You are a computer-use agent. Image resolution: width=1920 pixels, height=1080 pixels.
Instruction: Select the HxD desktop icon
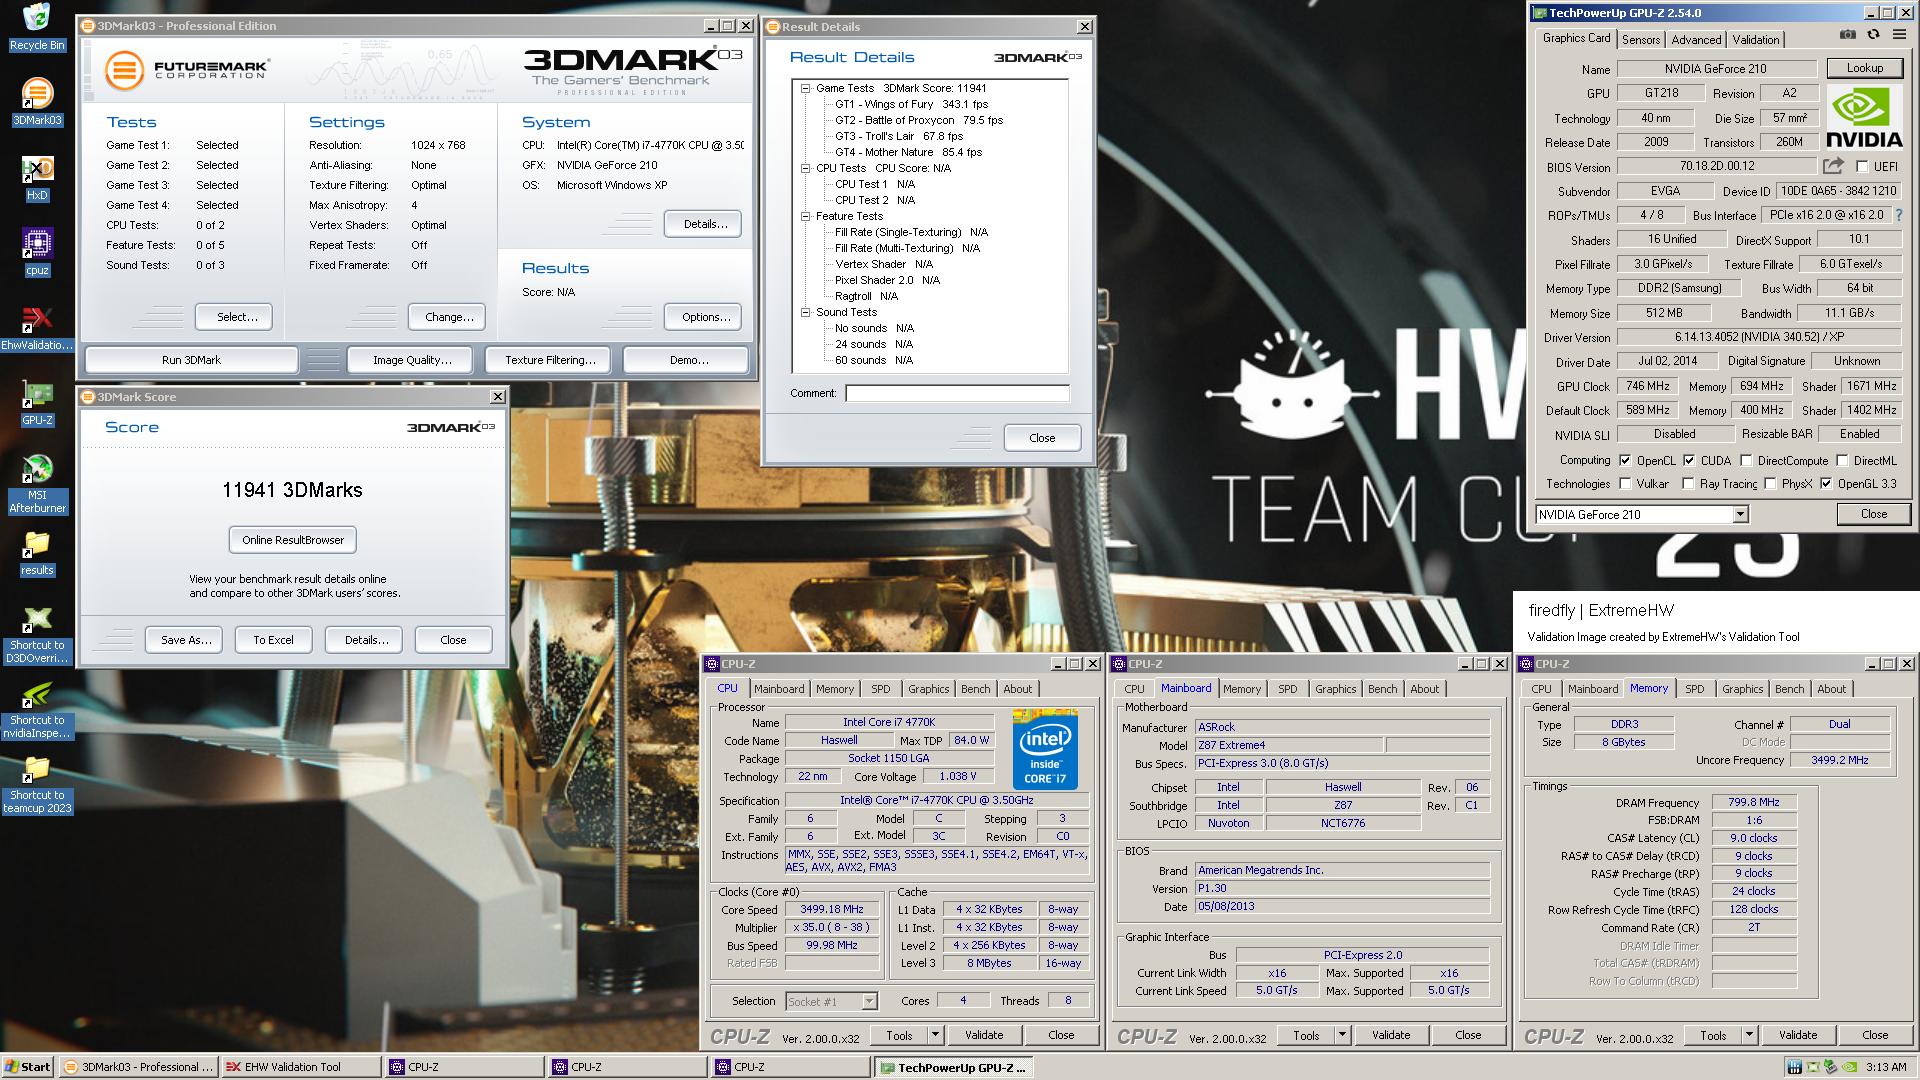click(x=37, y=178)
